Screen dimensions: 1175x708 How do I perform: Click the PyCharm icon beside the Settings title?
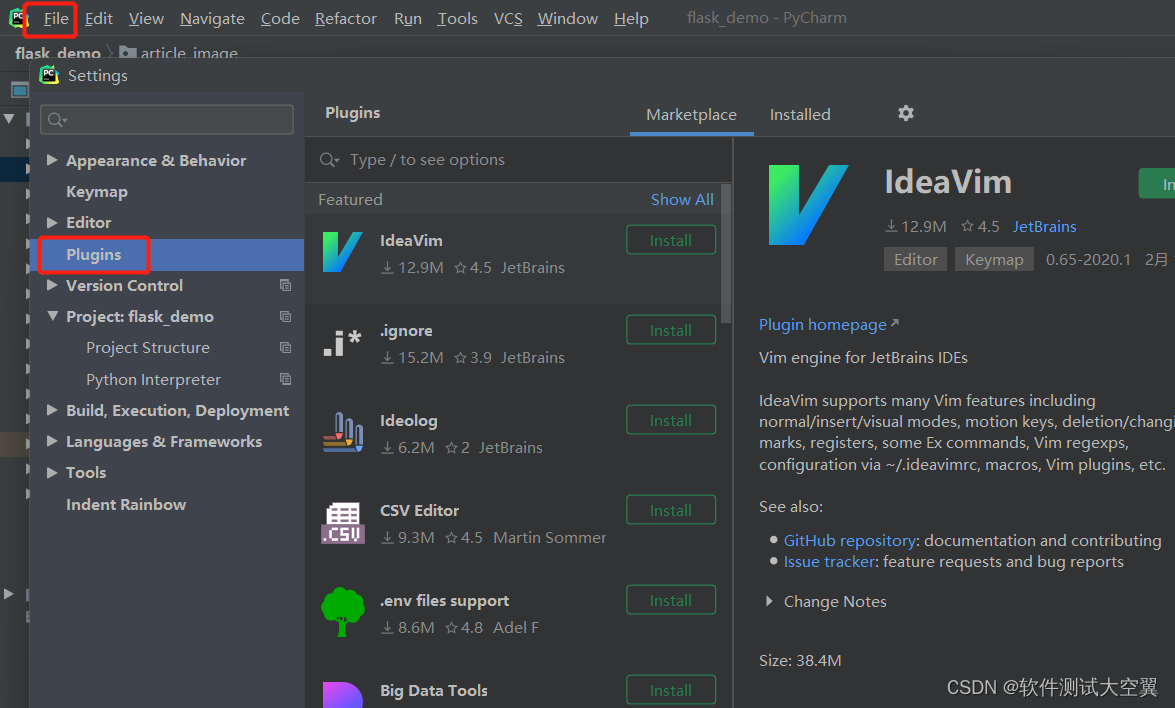49,75
